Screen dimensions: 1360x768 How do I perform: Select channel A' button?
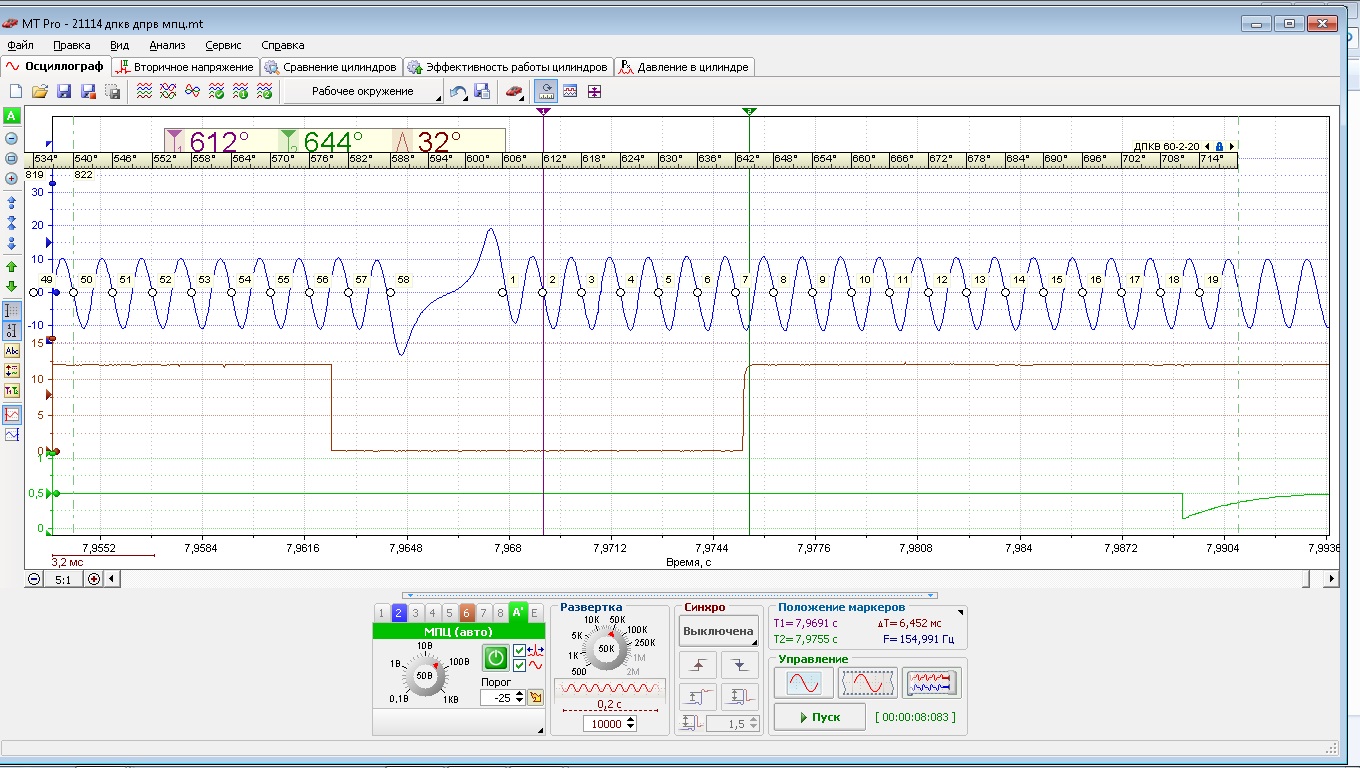coord(517,613)
